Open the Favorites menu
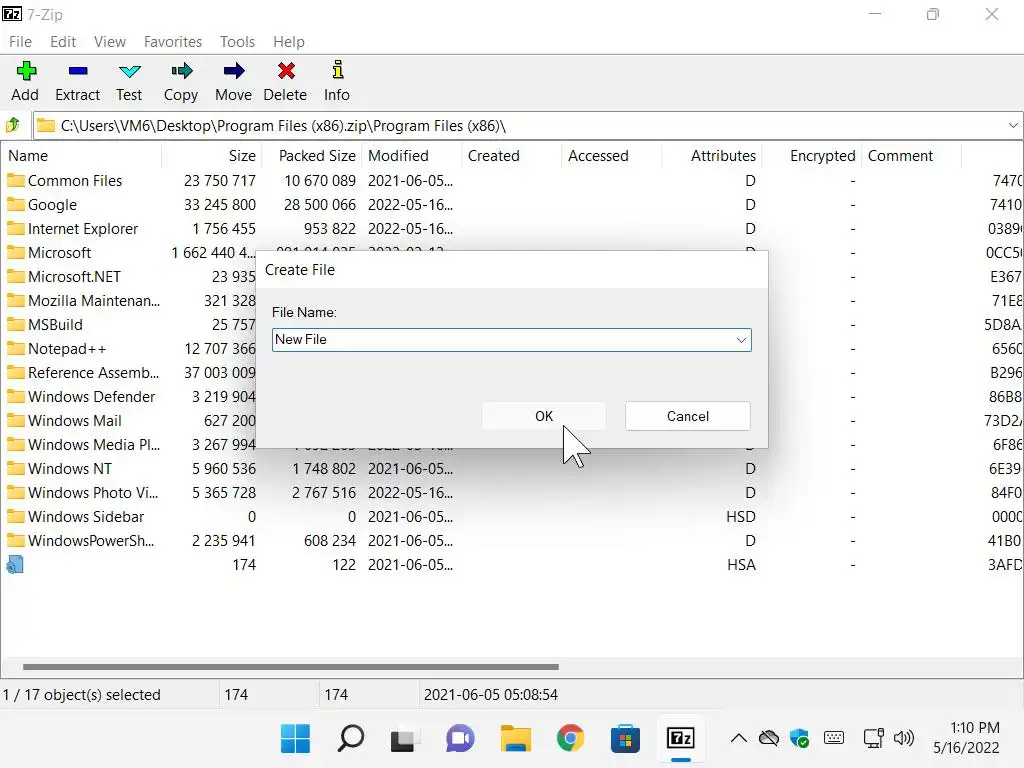The image size is (1024, 768). 173,42
